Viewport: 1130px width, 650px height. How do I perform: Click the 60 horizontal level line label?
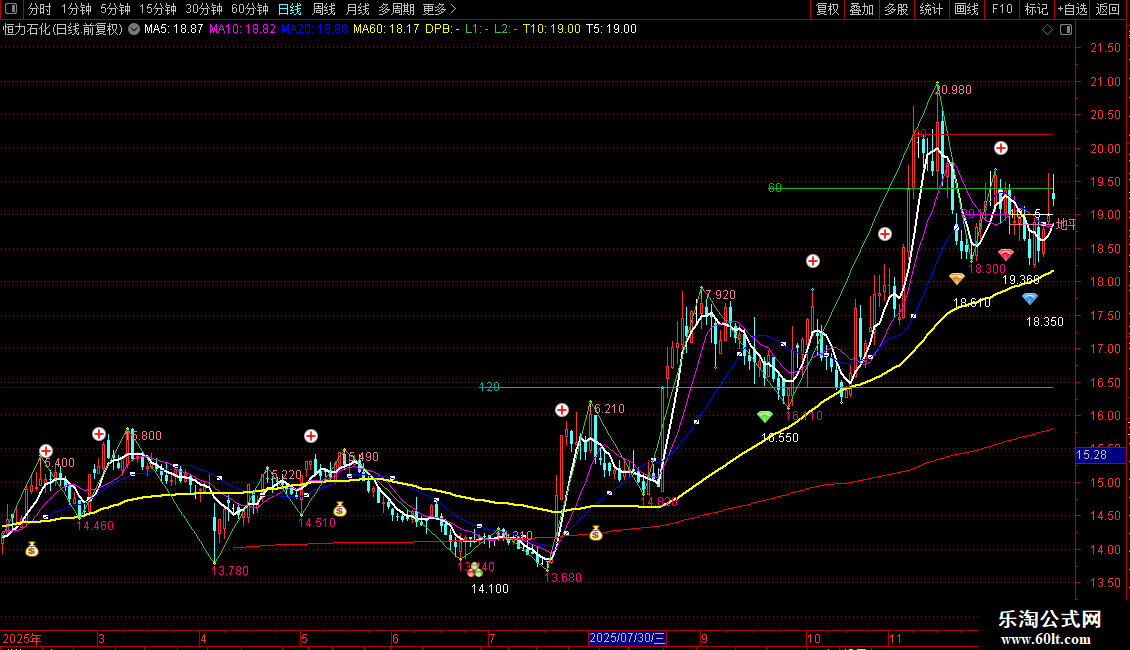click(x=775, y=188)
